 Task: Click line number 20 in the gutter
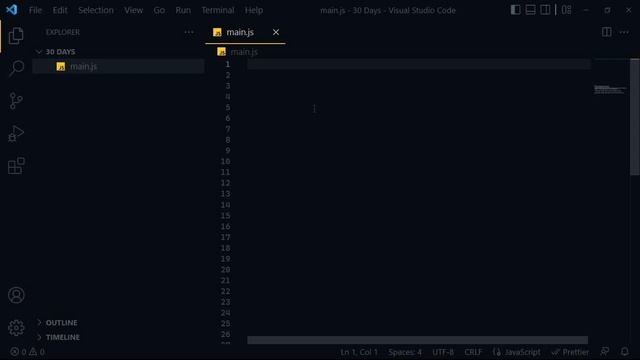click(x=225, y=269)
